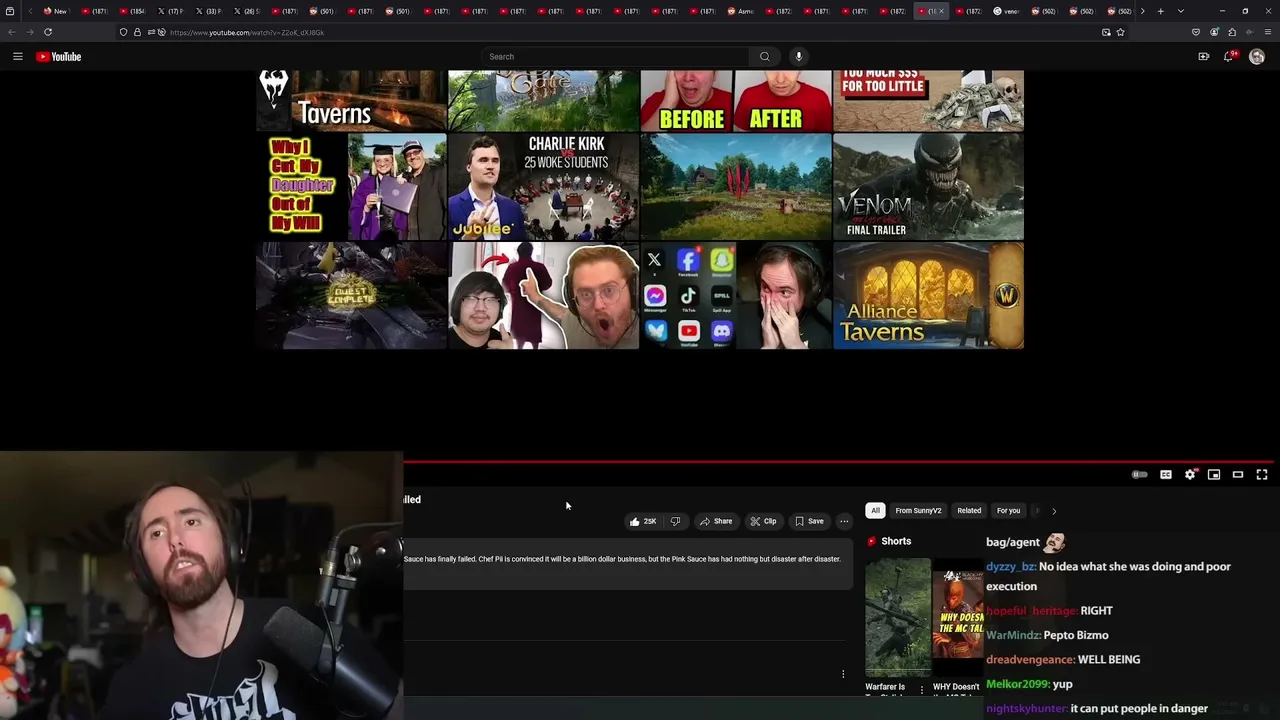
Task: Open more actions ellipsis beside Save
Action: [x=844, y=521]
